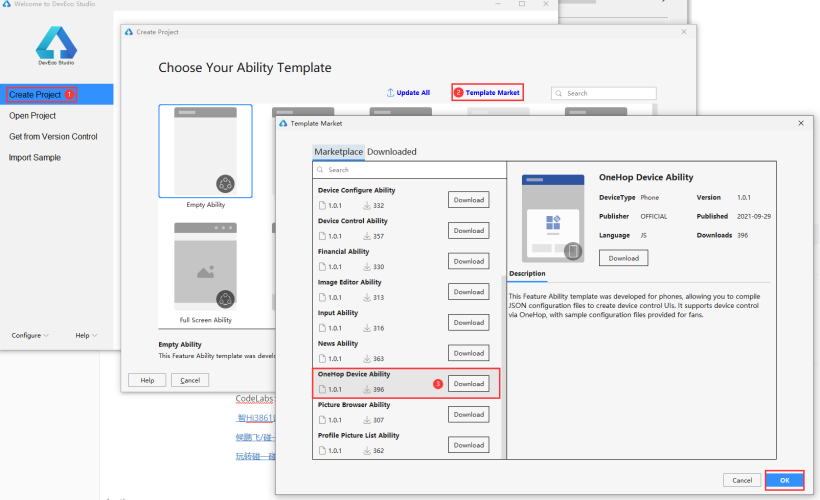Click the OneHop Device Ability preview image
Image resolution: width=820 pixels, height=500 pixels.
pos(553,218)
